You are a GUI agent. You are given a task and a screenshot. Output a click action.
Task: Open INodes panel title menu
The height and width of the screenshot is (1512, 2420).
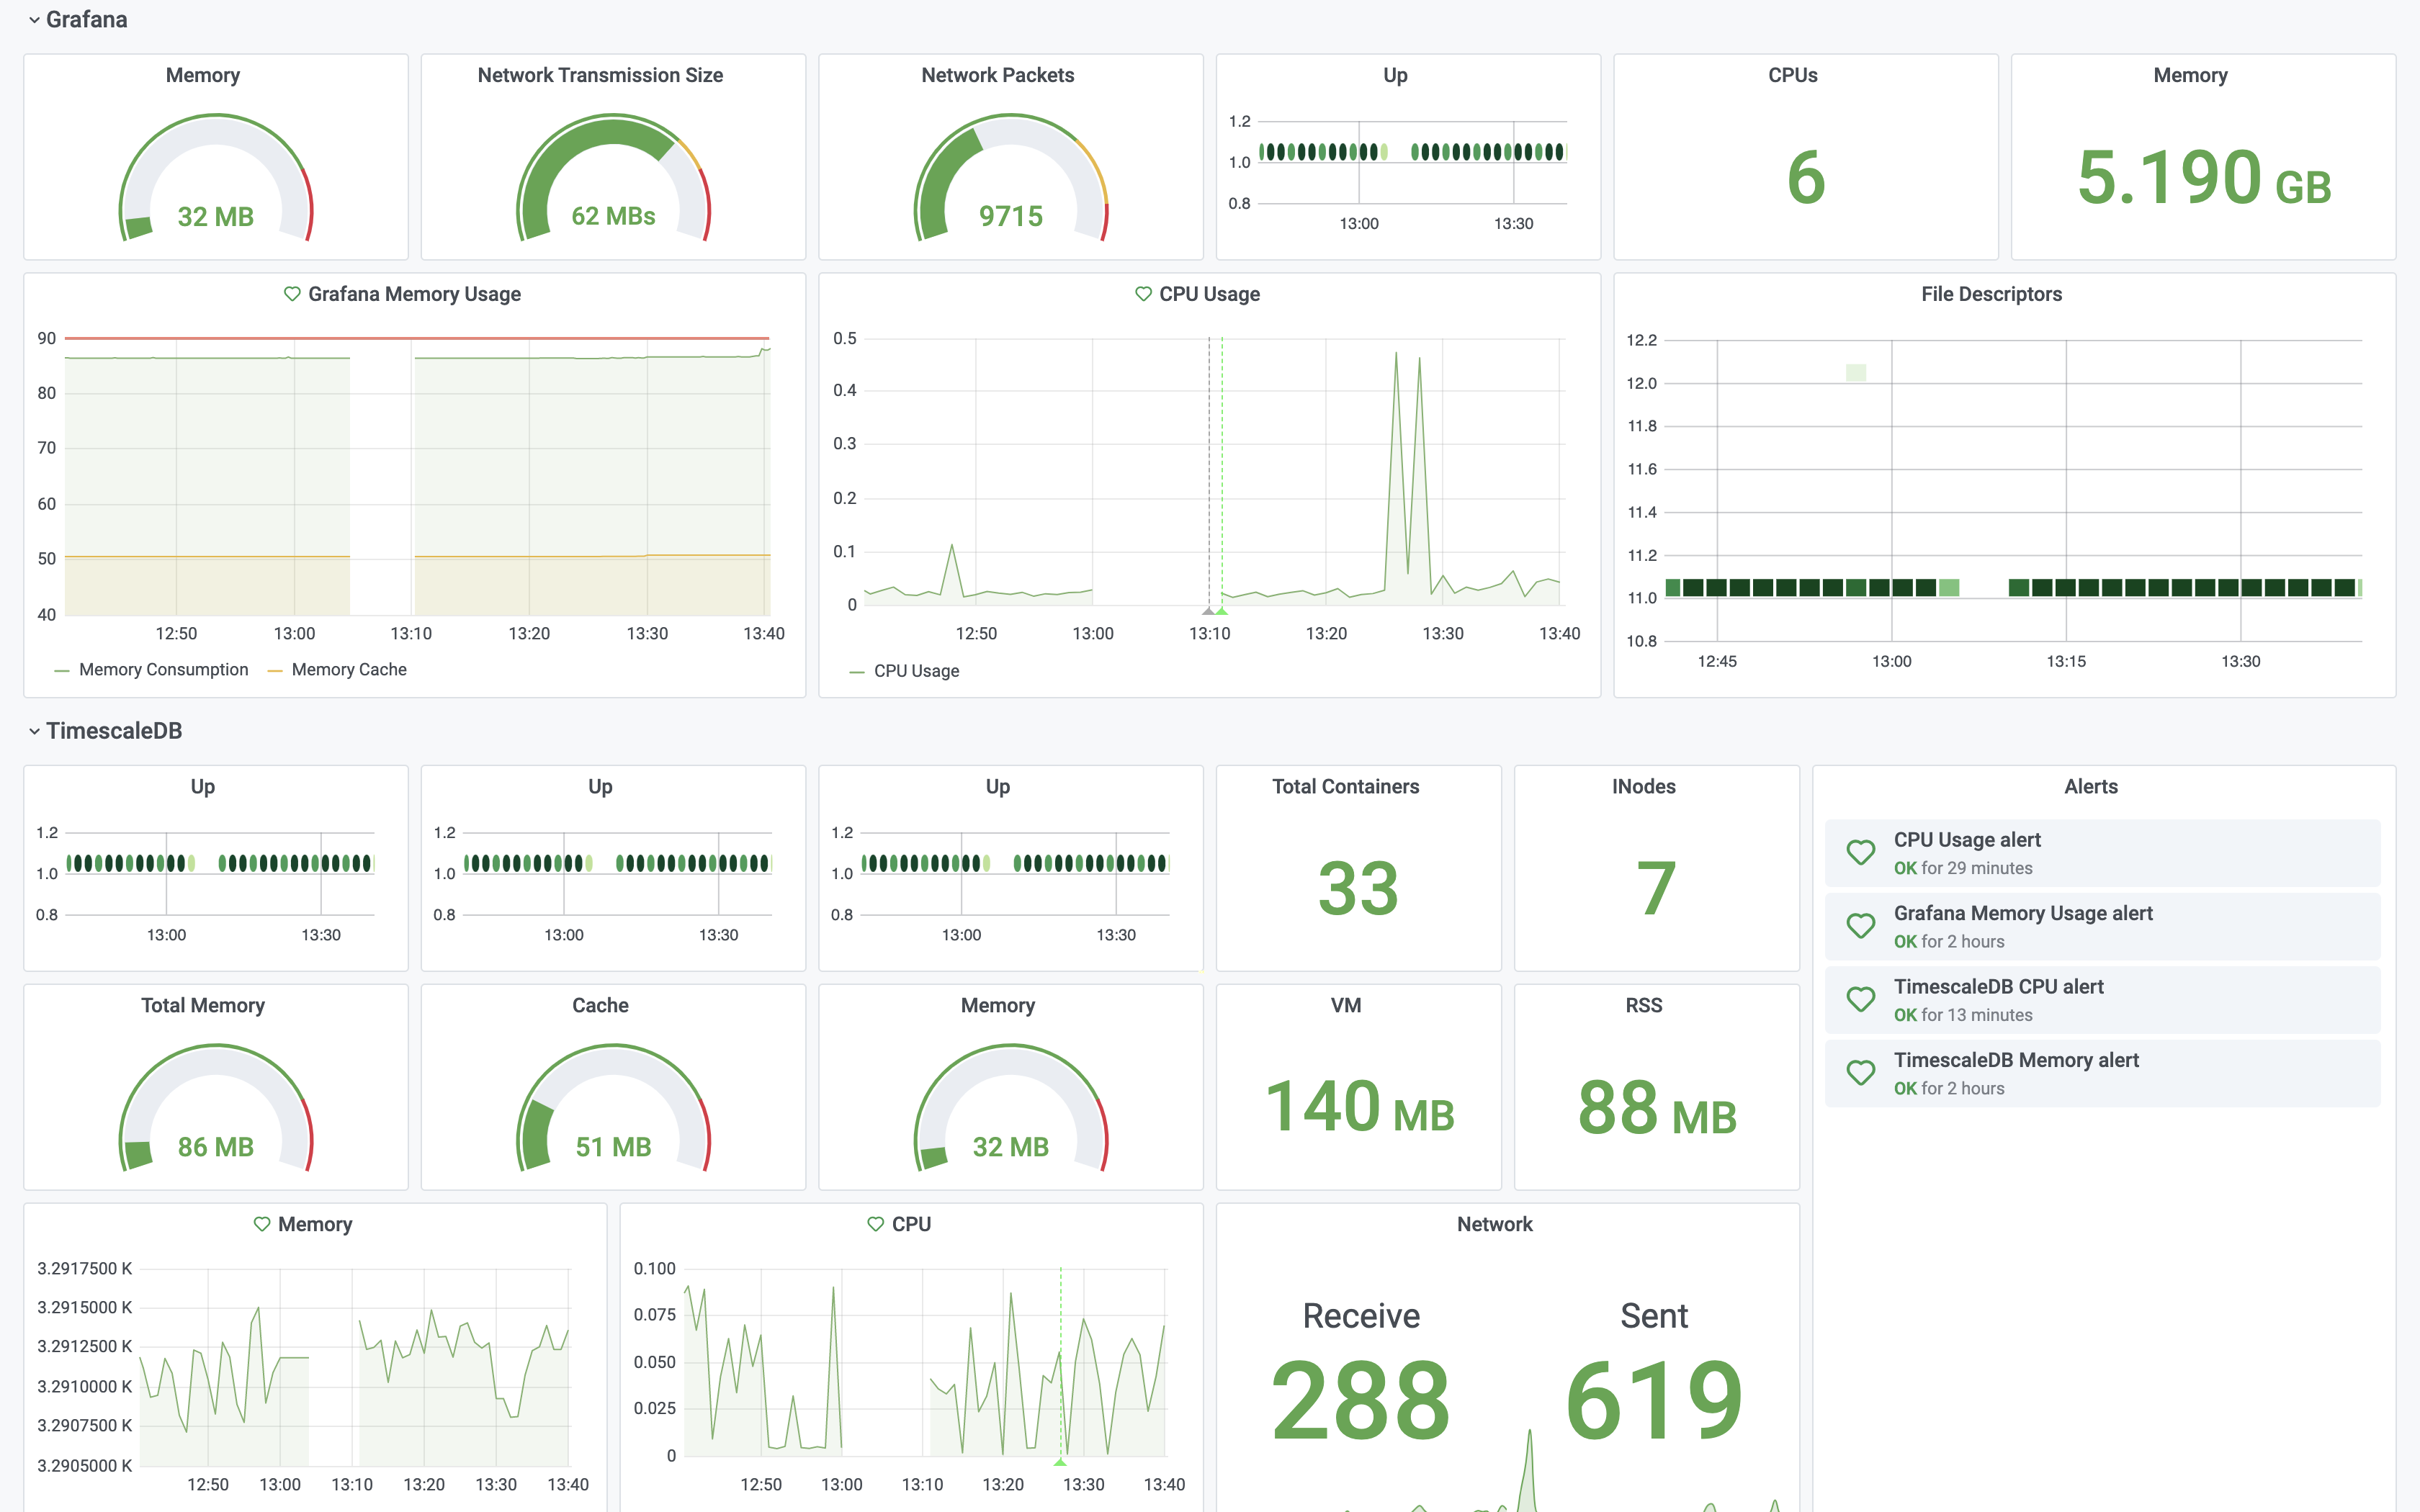pyautogui.click(x=1643, y=786)
